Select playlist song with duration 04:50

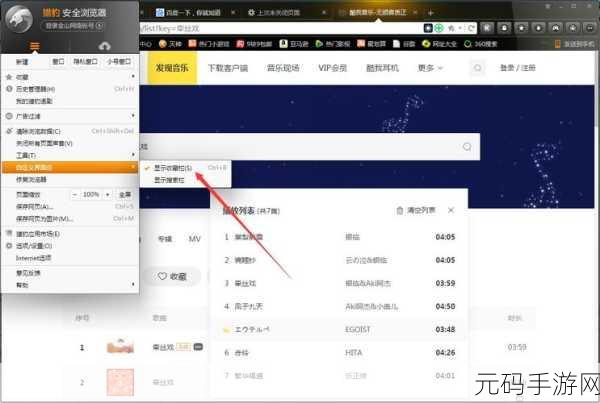pos(339,307)
